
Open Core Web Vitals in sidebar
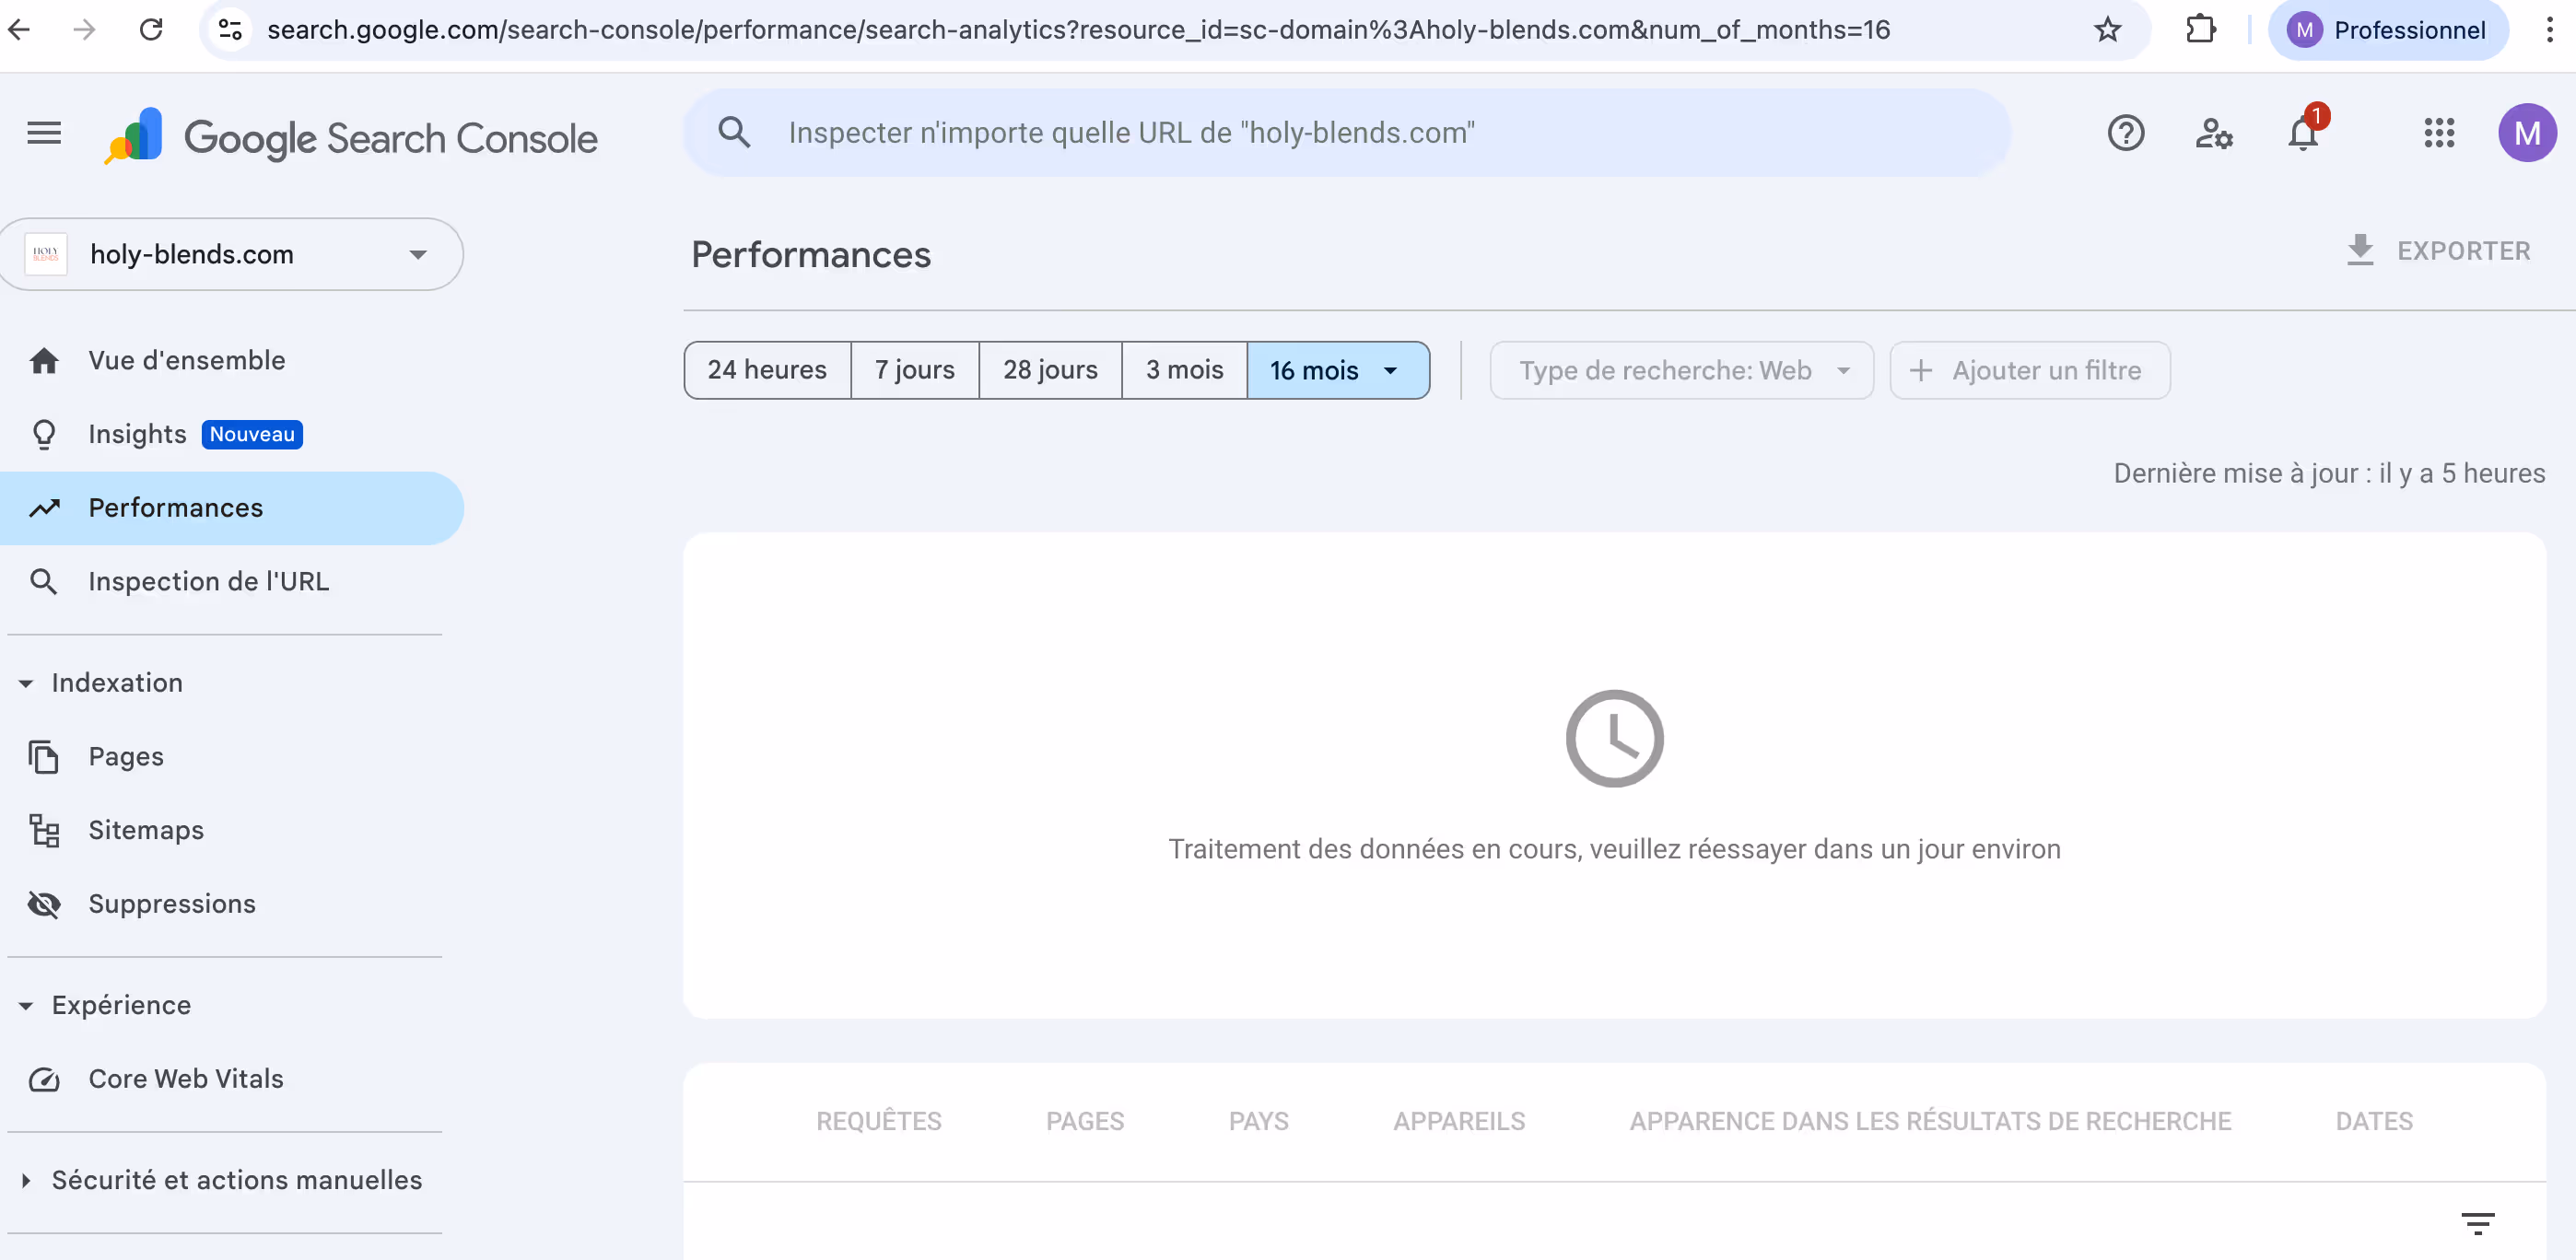tap(186, 1079)
